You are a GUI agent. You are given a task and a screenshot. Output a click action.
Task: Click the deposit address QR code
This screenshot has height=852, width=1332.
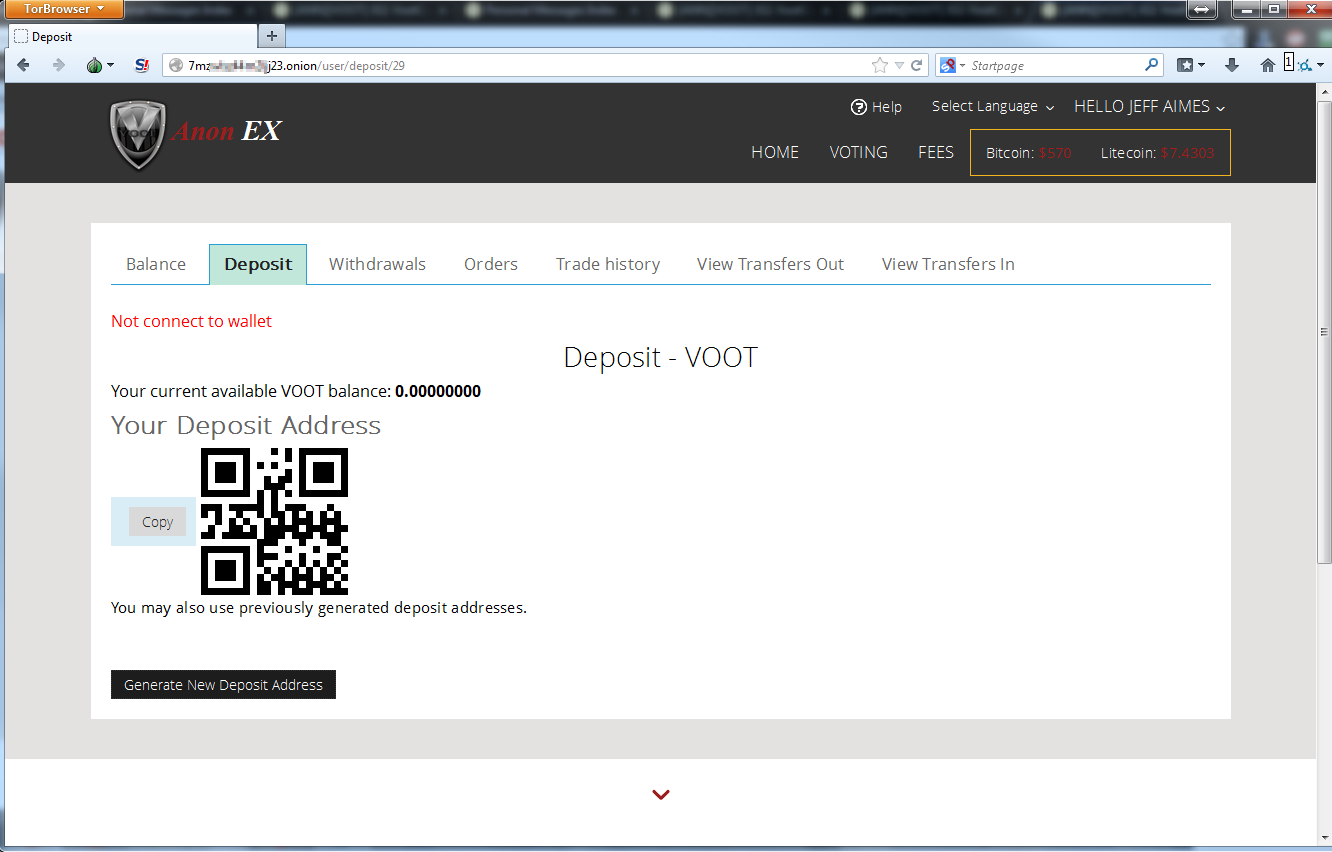coord(274,521)
